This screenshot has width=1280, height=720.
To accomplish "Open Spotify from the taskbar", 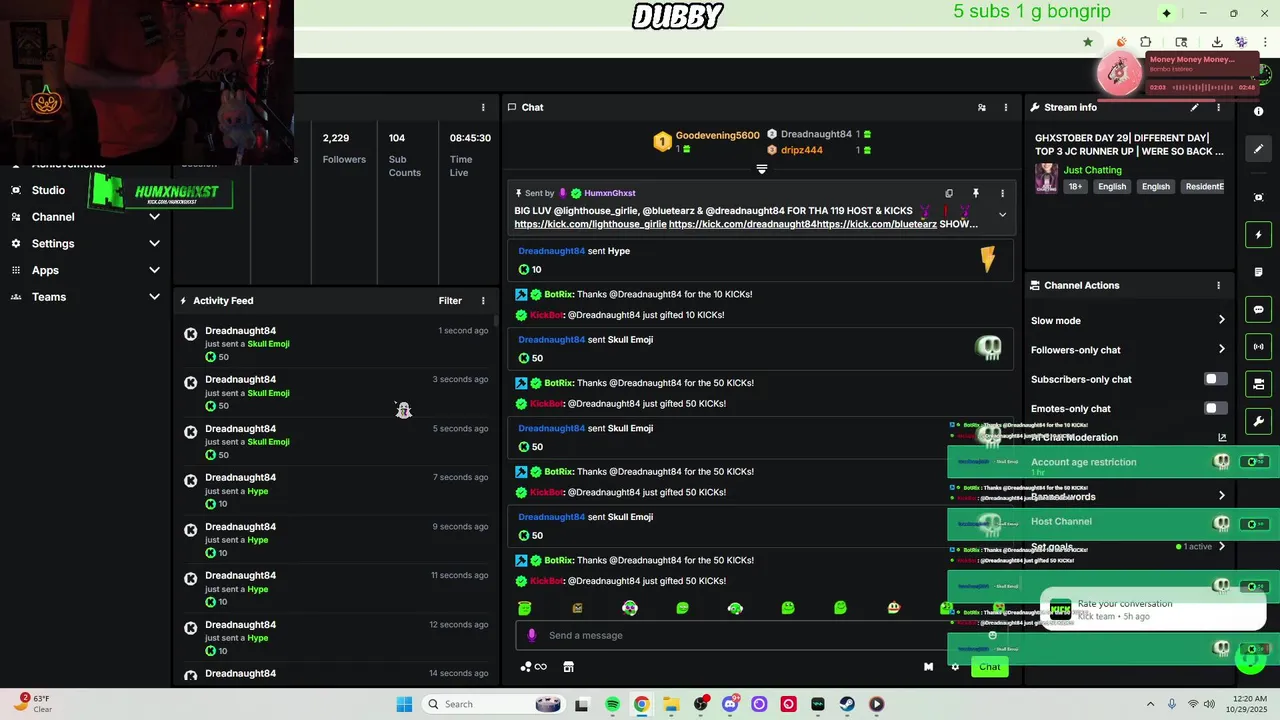I will [612, 704].
